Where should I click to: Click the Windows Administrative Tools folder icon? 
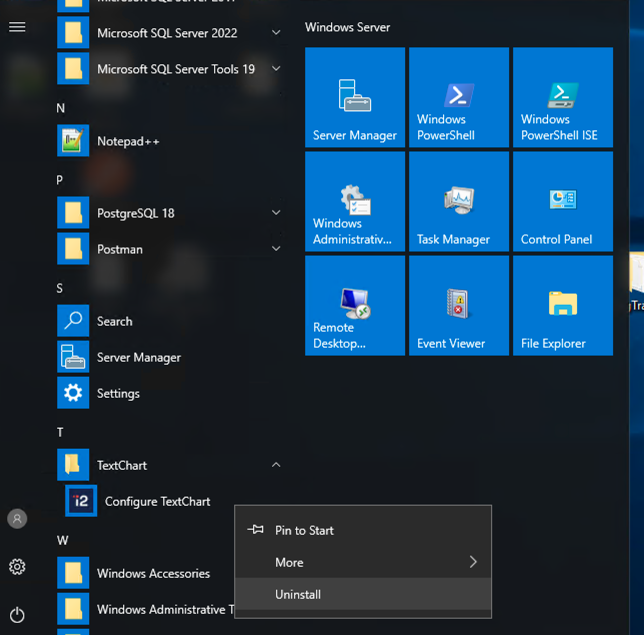coord(73,609)
